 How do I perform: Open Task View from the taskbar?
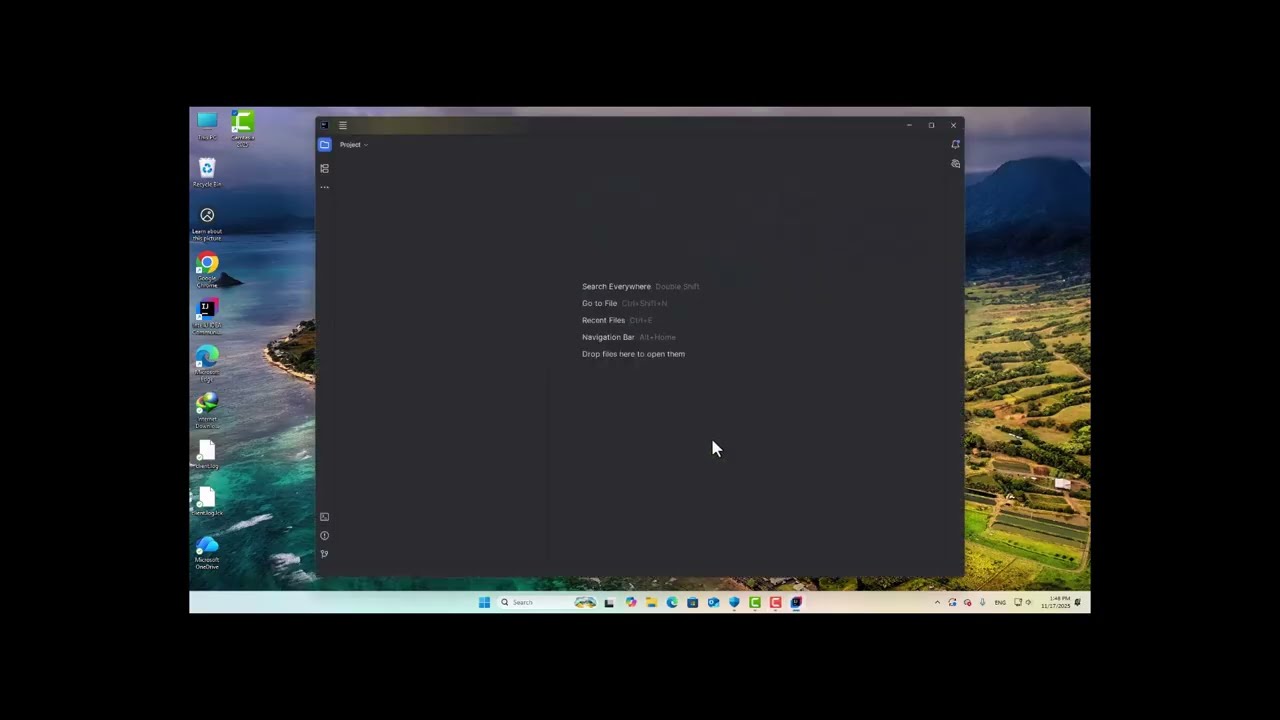(609, 602)
